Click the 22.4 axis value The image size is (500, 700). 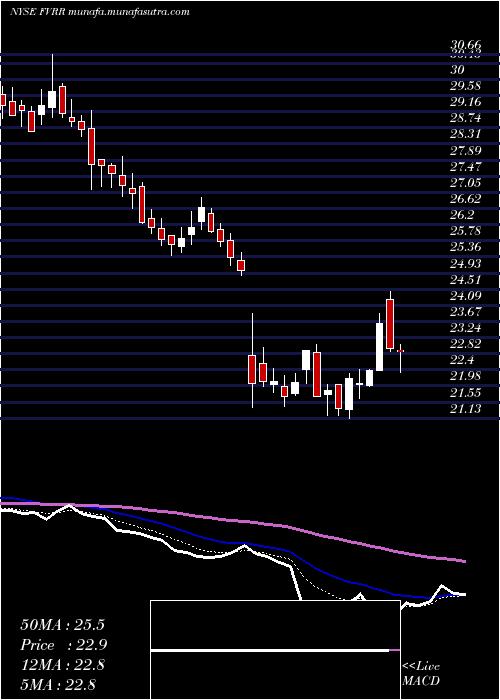(x=462, y=360)
